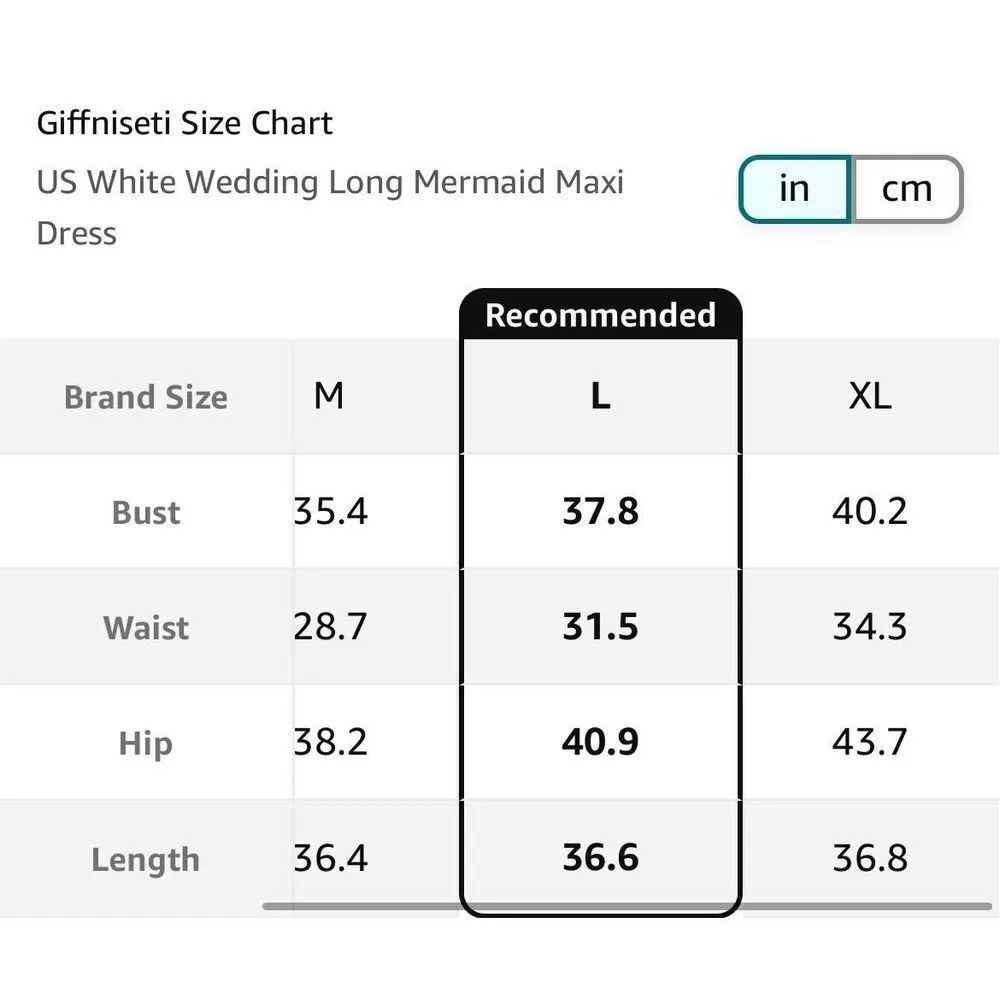Image resolution: width=1000 pixels, height=1000 pixels.
Task: Click the 37.8 bust value for L
Action: click(x=600, y=512)
